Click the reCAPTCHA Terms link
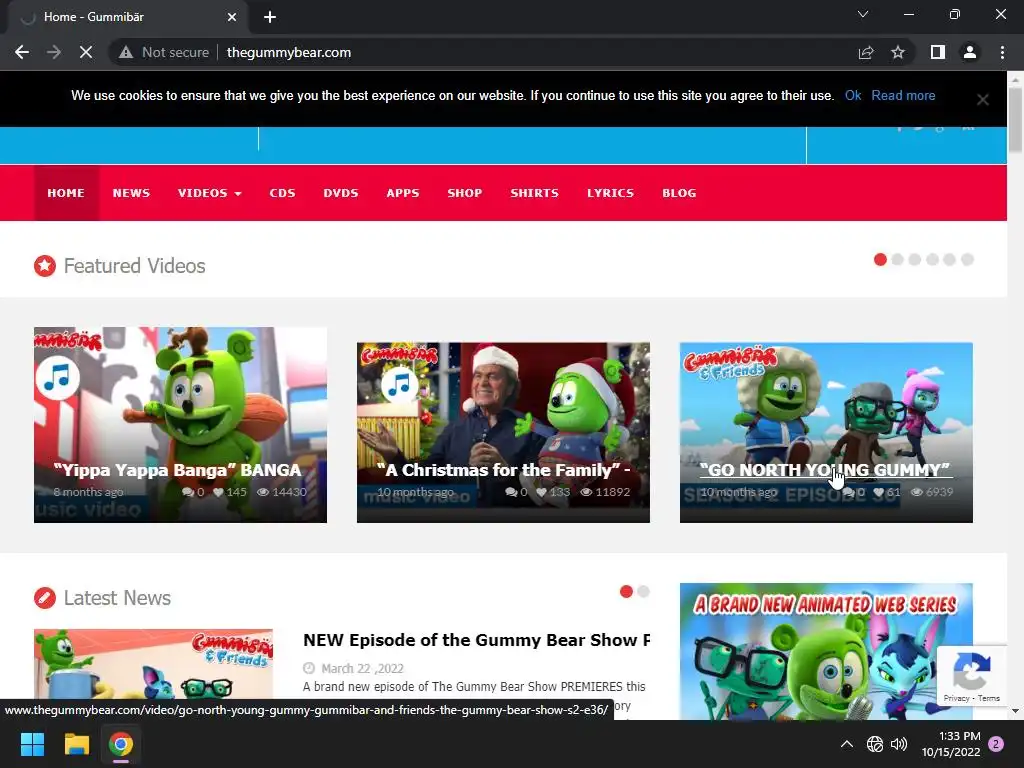Image resolution: width=1024 pixels, height=768 pixels. click(989, 698)
